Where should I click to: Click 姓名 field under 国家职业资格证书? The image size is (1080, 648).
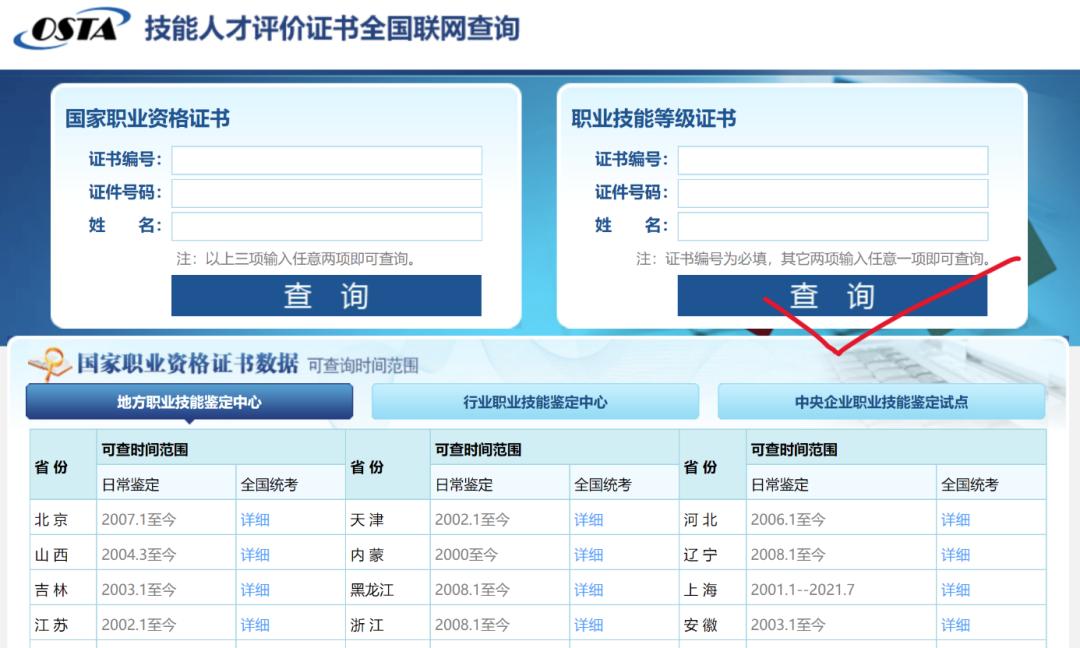(326, 226)
